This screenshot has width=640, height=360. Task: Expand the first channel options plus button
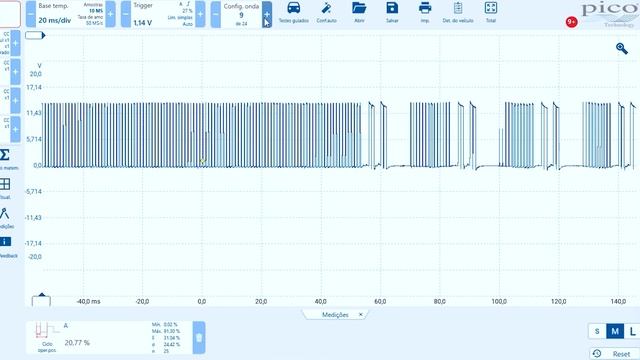(16, 43)
